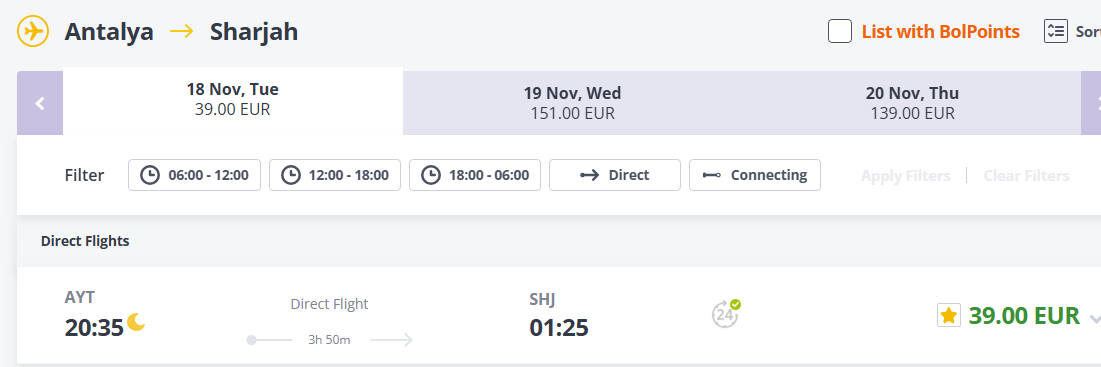Click the yellow star beside the price

tap(949, 316)
